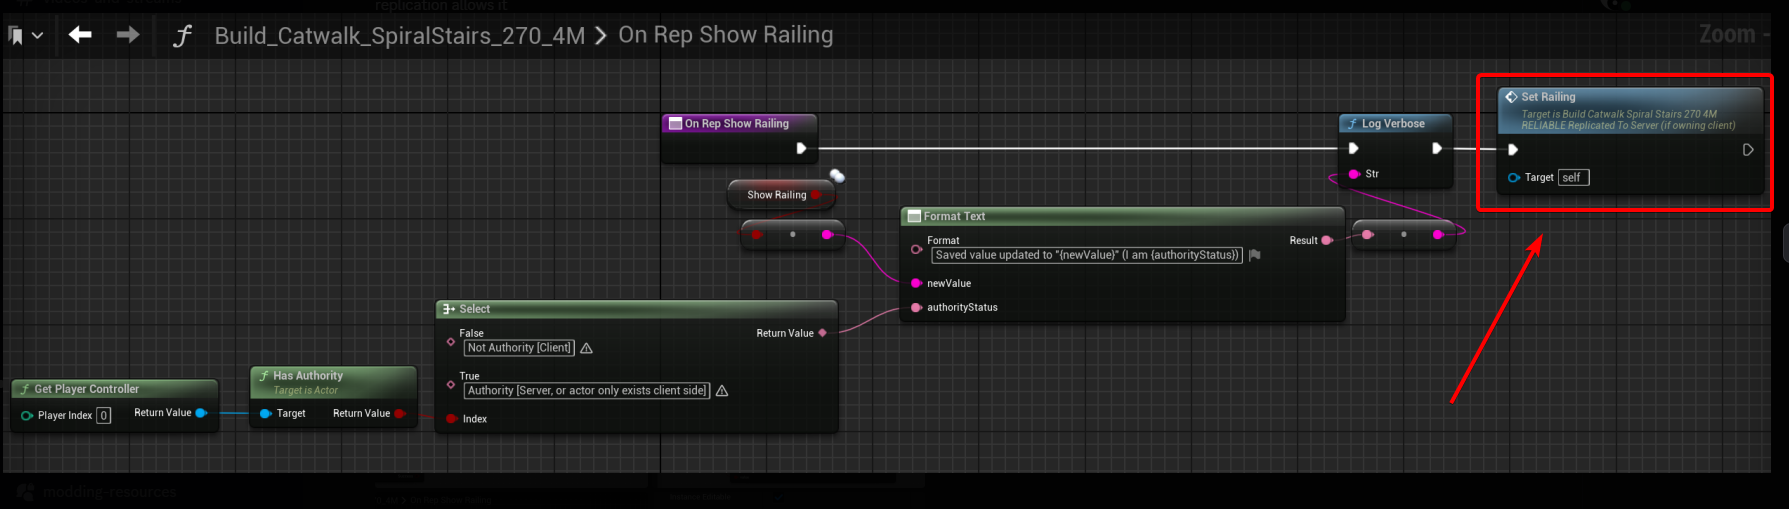Image resolution: width=1789 pixels, height=509 pixels.
Task: Select the On Rep Show Railing breadcrumb
Action: [725, 35]
